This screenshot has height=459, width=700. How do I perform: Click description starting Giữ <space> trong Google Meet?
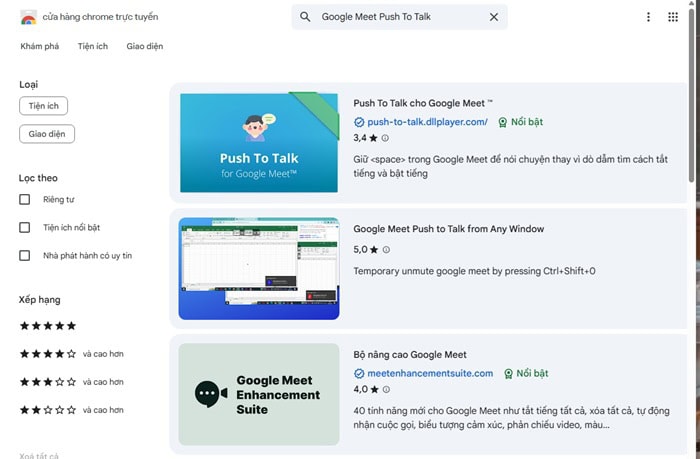(511, 166)
